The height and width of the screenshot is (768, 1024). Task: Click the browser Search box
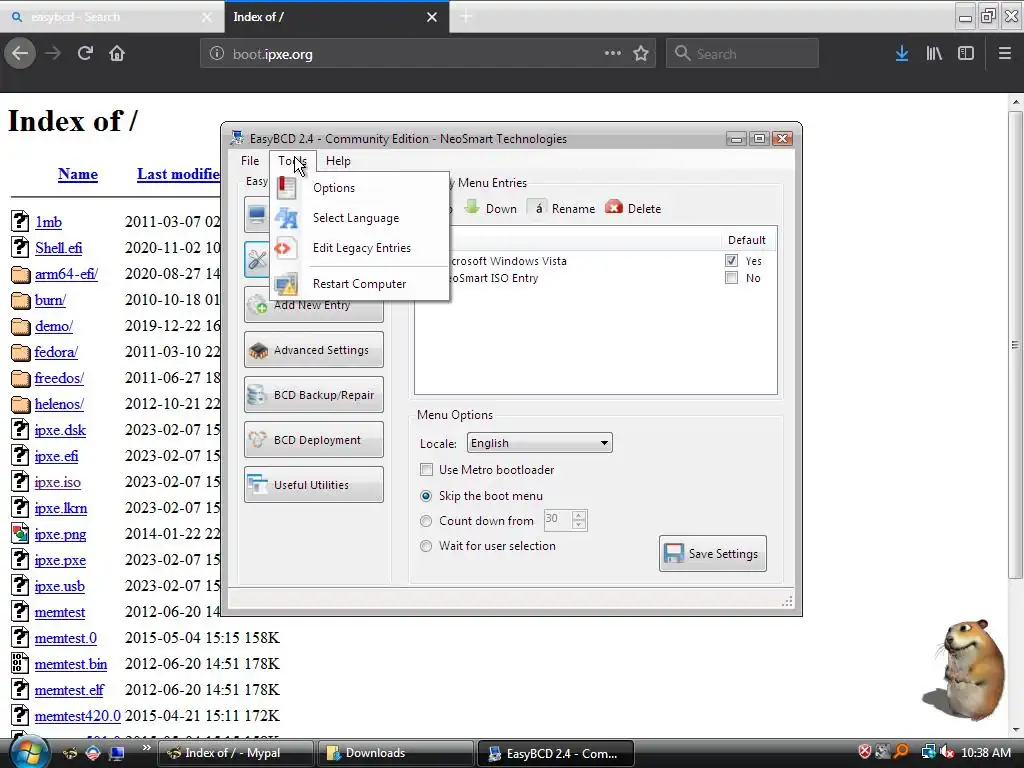pyautogui.click(x=742, y=54)
